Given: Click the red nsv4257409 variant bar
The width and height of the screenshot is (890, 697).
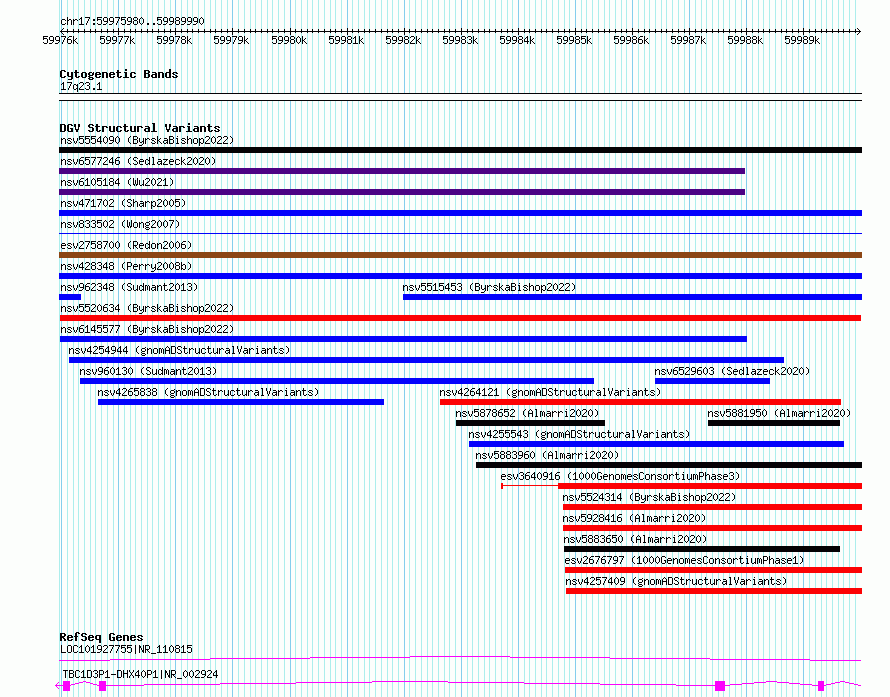Looking at the screenshot, I should pos(714,591).
